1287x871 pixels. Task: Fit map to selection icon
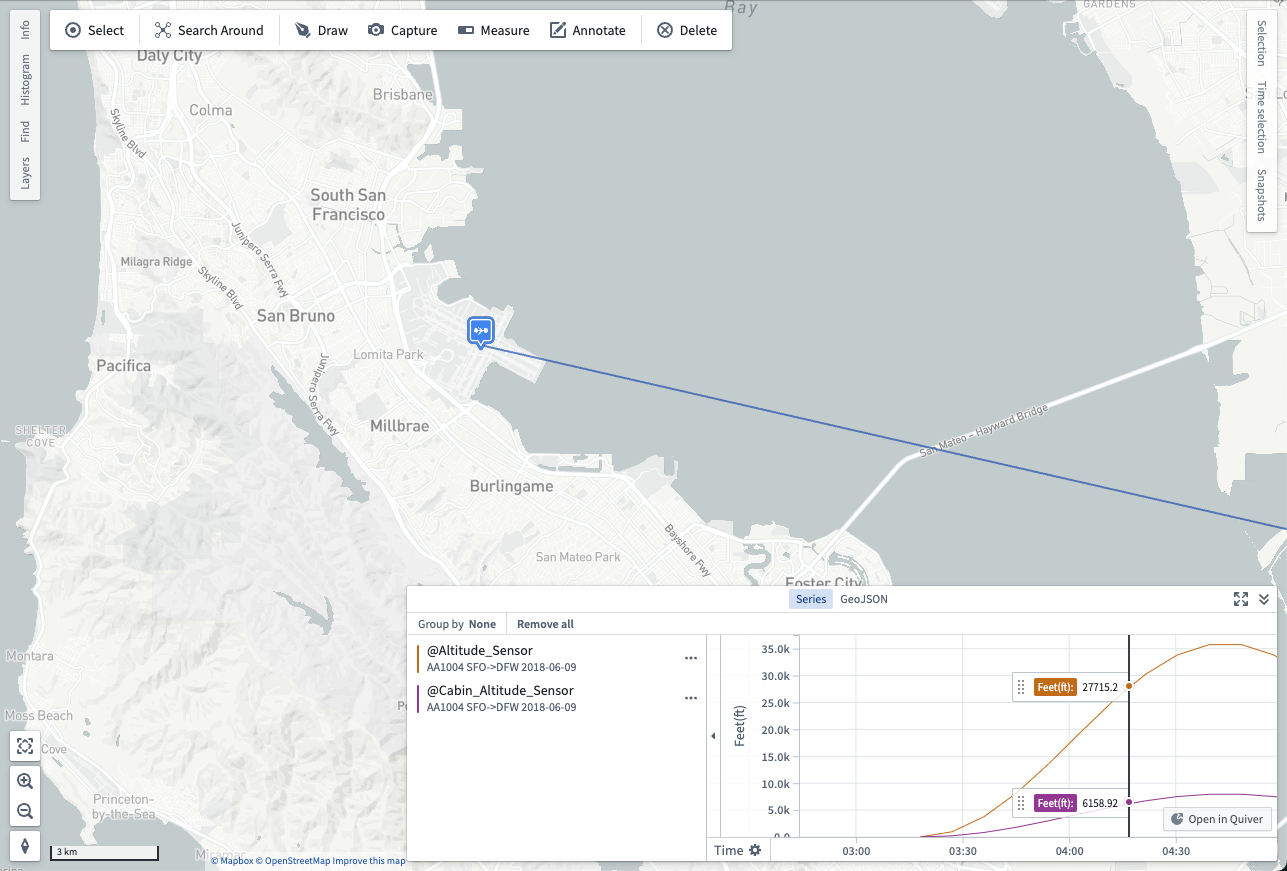click(25, 746)
